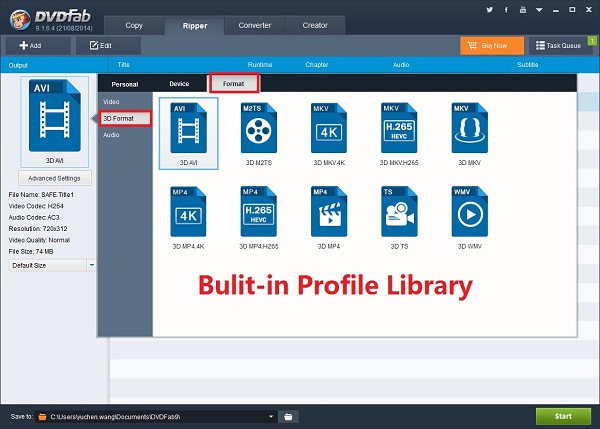
Task: Switch to the Ripper tab
Action: pos(195,26)
